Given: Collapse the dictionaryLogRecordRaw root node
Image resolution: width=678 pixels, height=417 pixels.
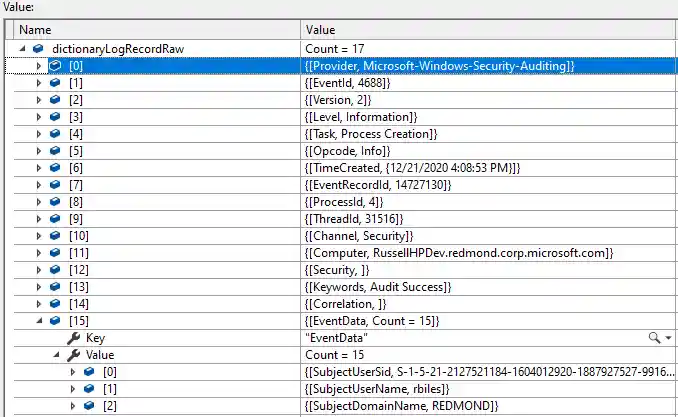Looking at the screenshot, I should tap(22, 48).
